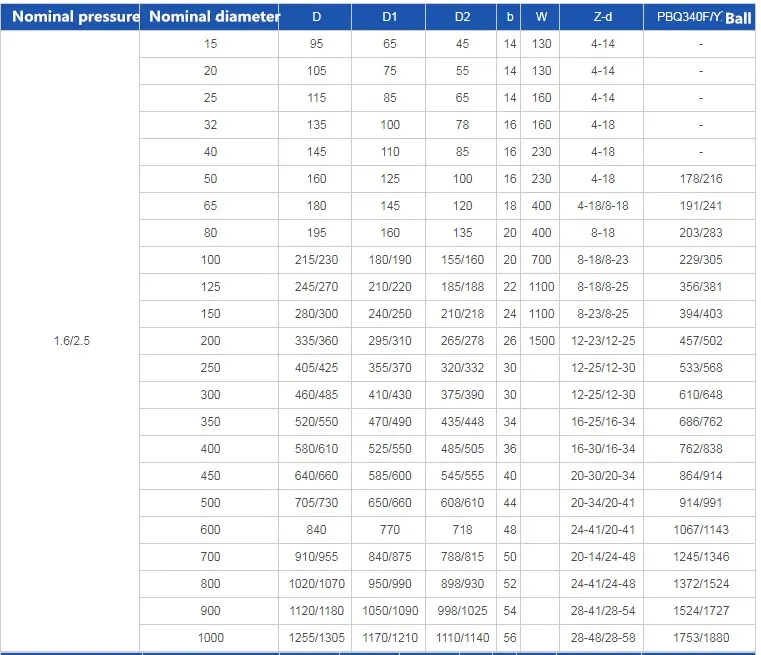Click the "Nominal diameter" column header
761x655 pixels.
tap(209, 17)
